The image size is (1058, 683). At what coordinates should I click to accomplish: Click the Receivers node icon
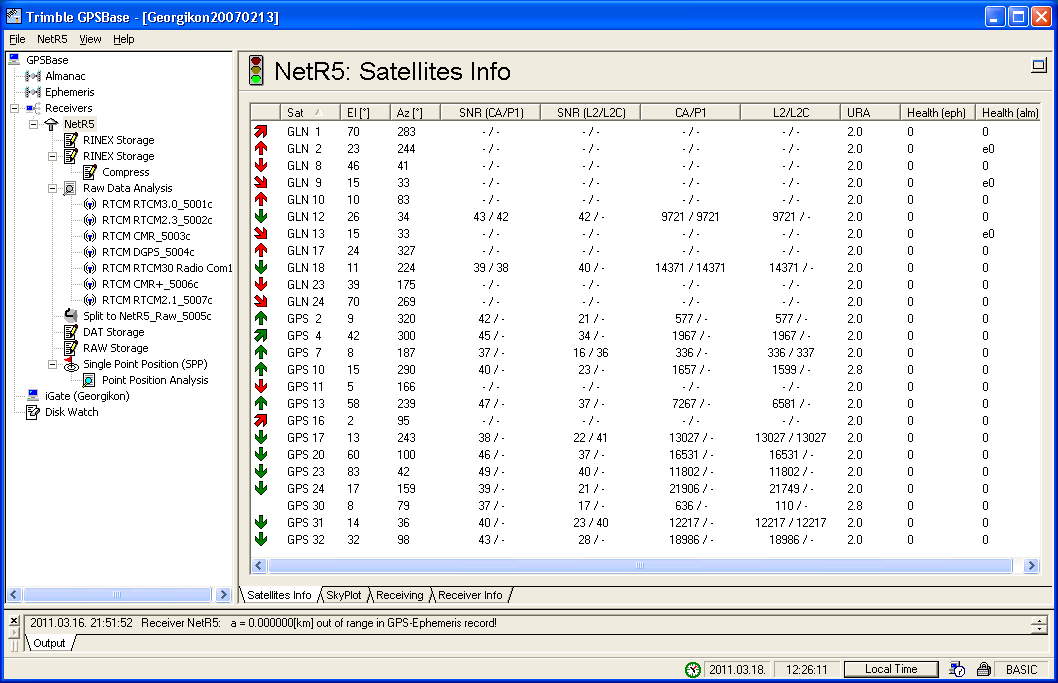coord(33,108)
